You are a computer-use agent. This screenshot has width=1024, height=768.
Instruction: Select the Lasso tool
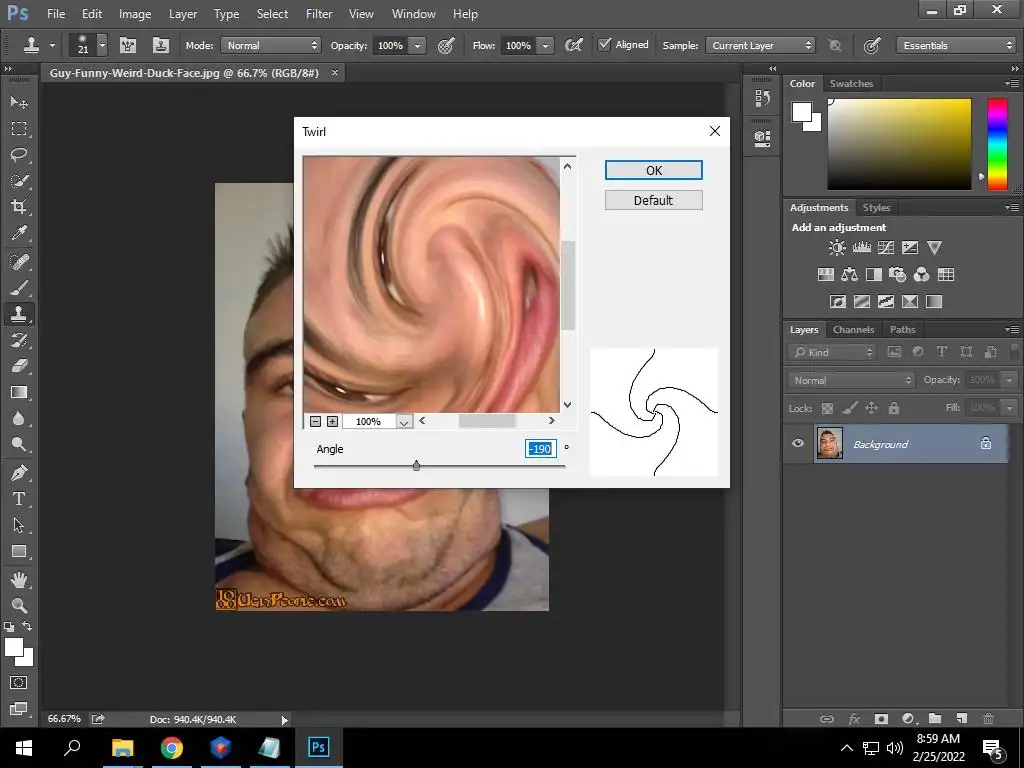pyautogui.click(x=18, y=155)
